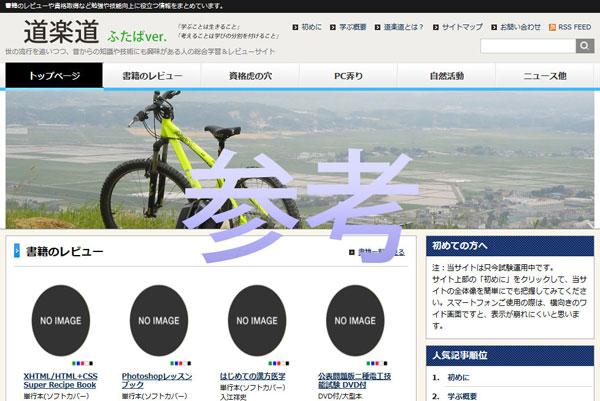Click the 書籍のレビュー section heading
The width and height of the screenshot is (600, 401).
coord(64,251)
